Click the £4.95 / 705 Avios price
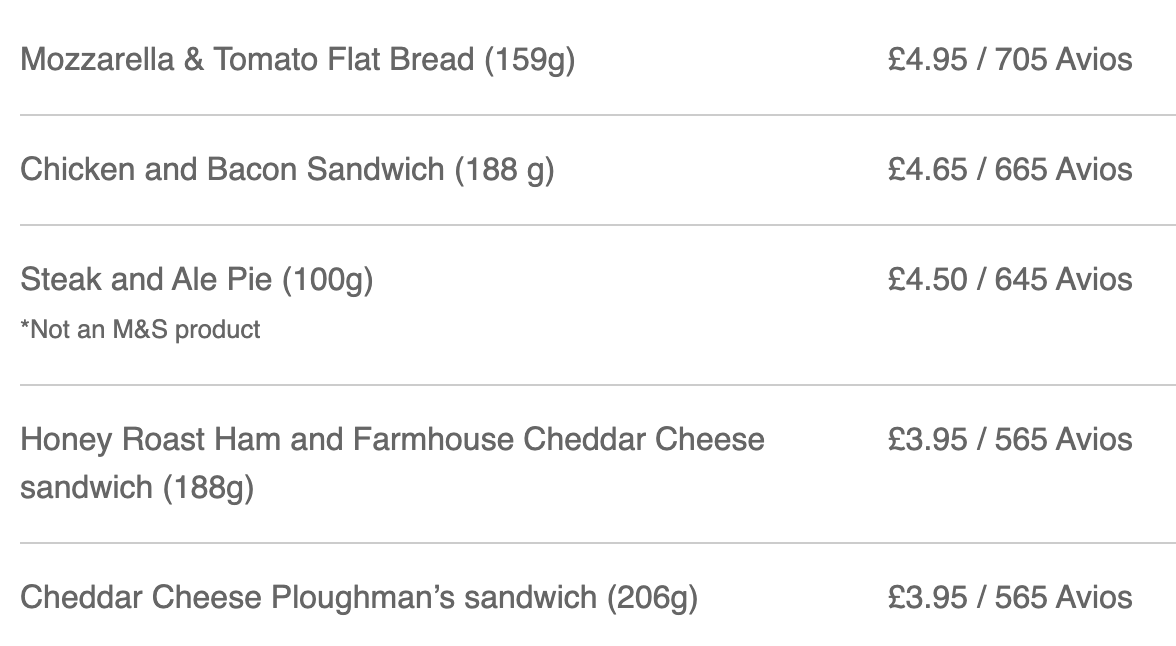 1010,60
